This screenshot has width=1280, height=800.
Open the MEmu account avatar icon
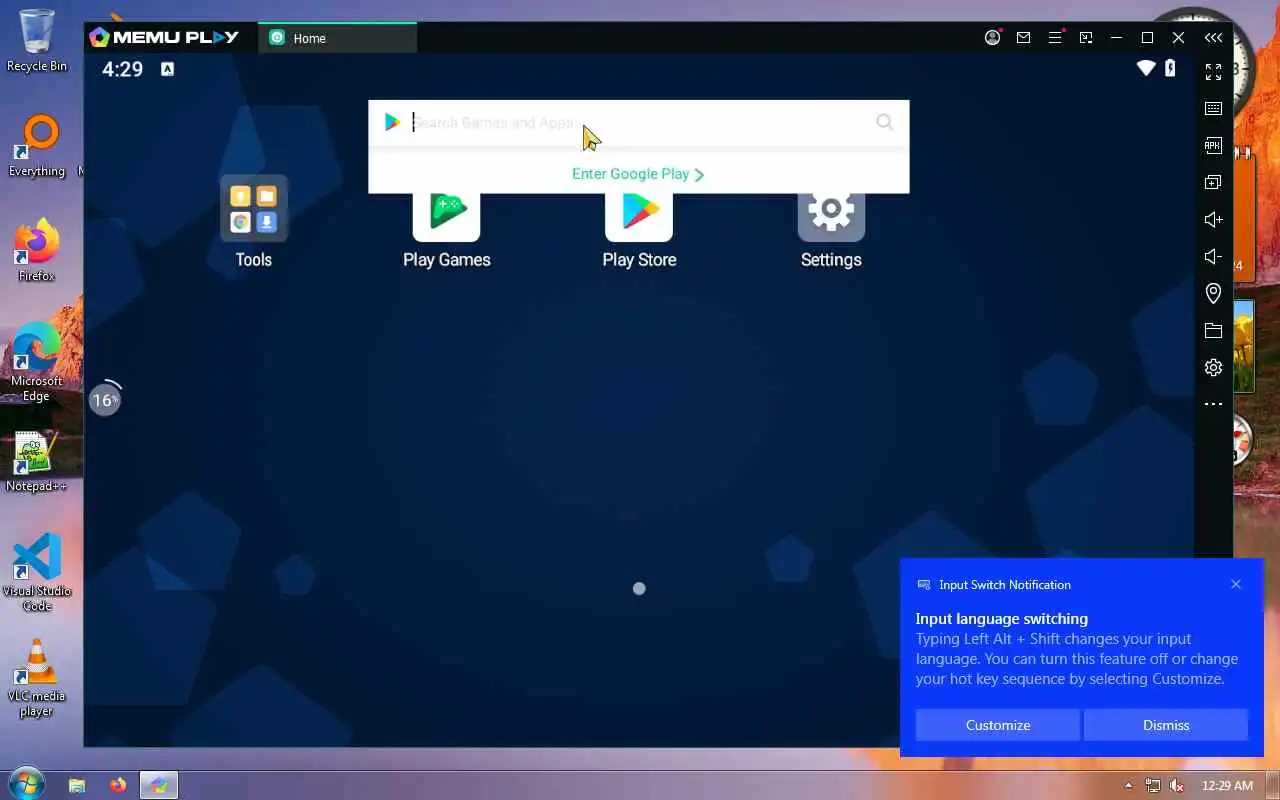pyautogui.click(x=992, y=38)
